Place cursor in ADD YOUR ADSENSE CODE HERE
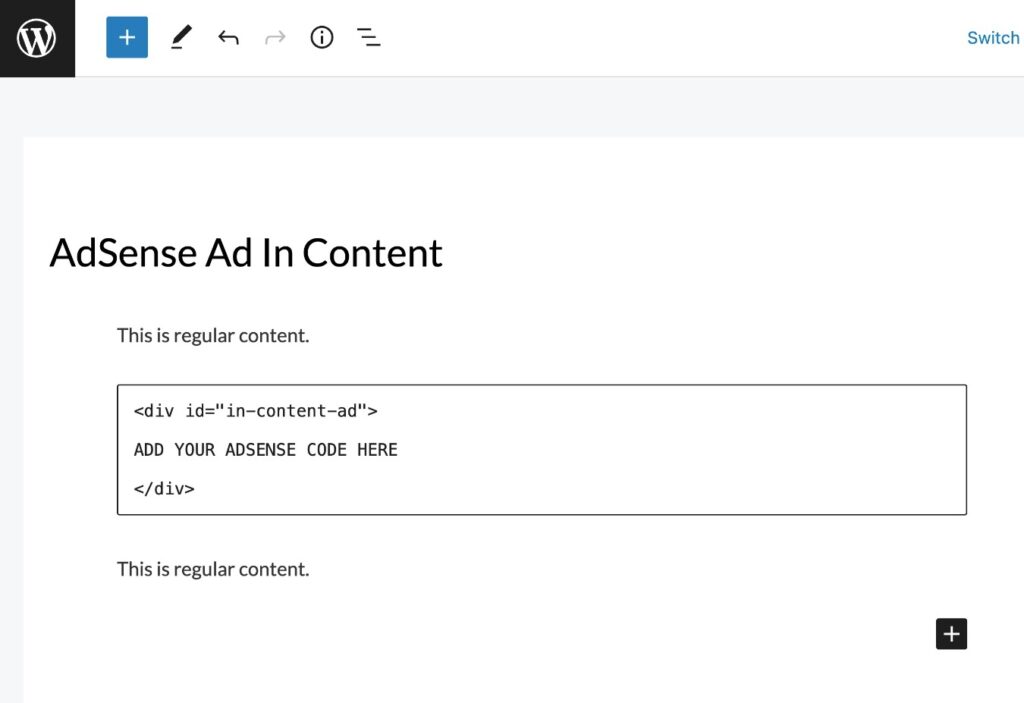Viewport: 1024px width, 703px height. pos(265,449)
